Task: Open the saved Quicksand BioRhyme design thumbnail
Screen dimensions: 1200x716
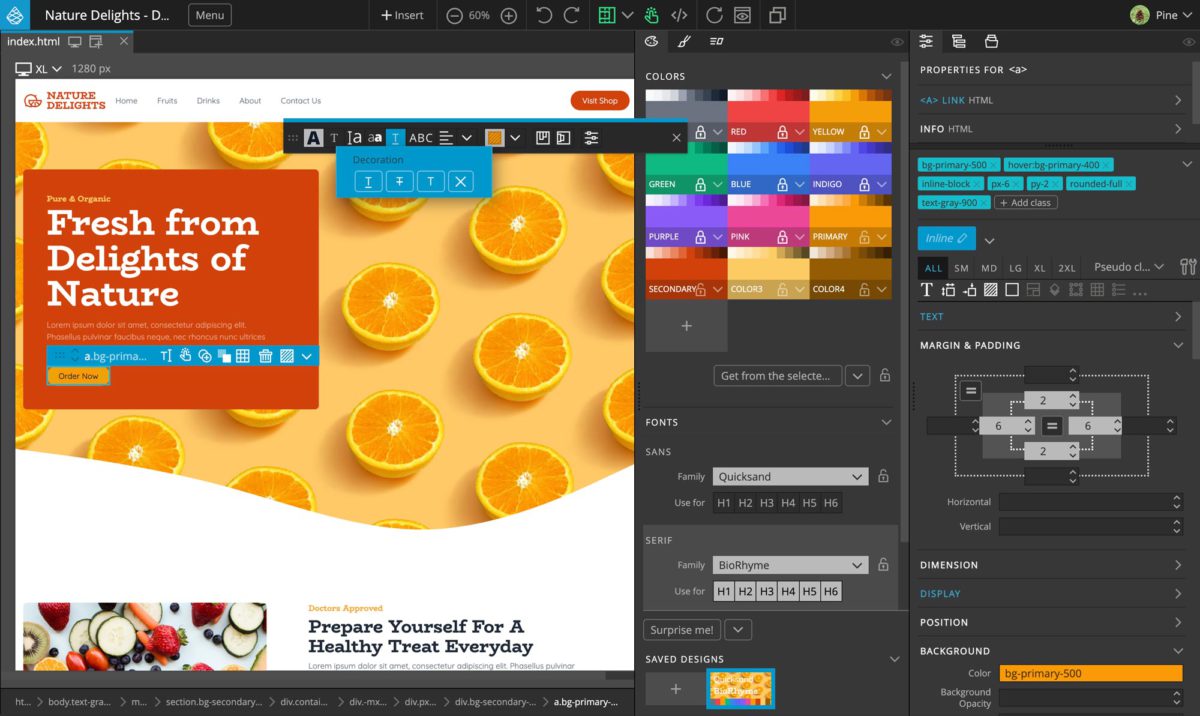Action: (741, 688)
